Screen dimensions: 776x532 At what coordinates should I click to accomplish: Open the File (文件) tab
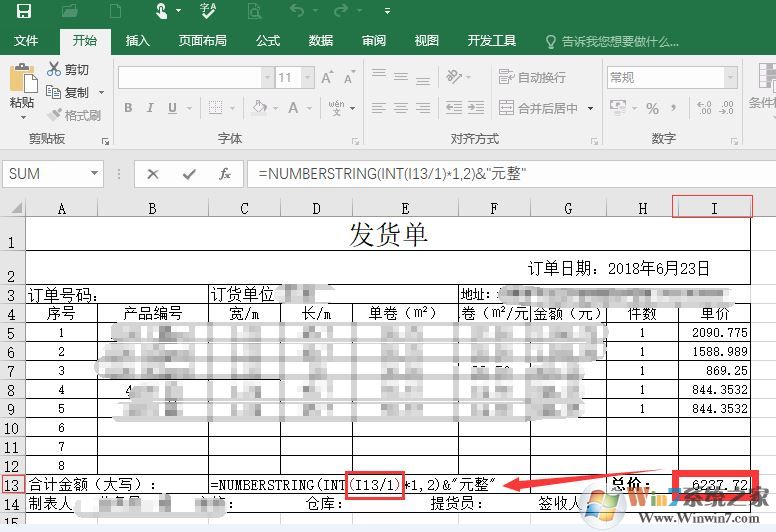(26, 41)
